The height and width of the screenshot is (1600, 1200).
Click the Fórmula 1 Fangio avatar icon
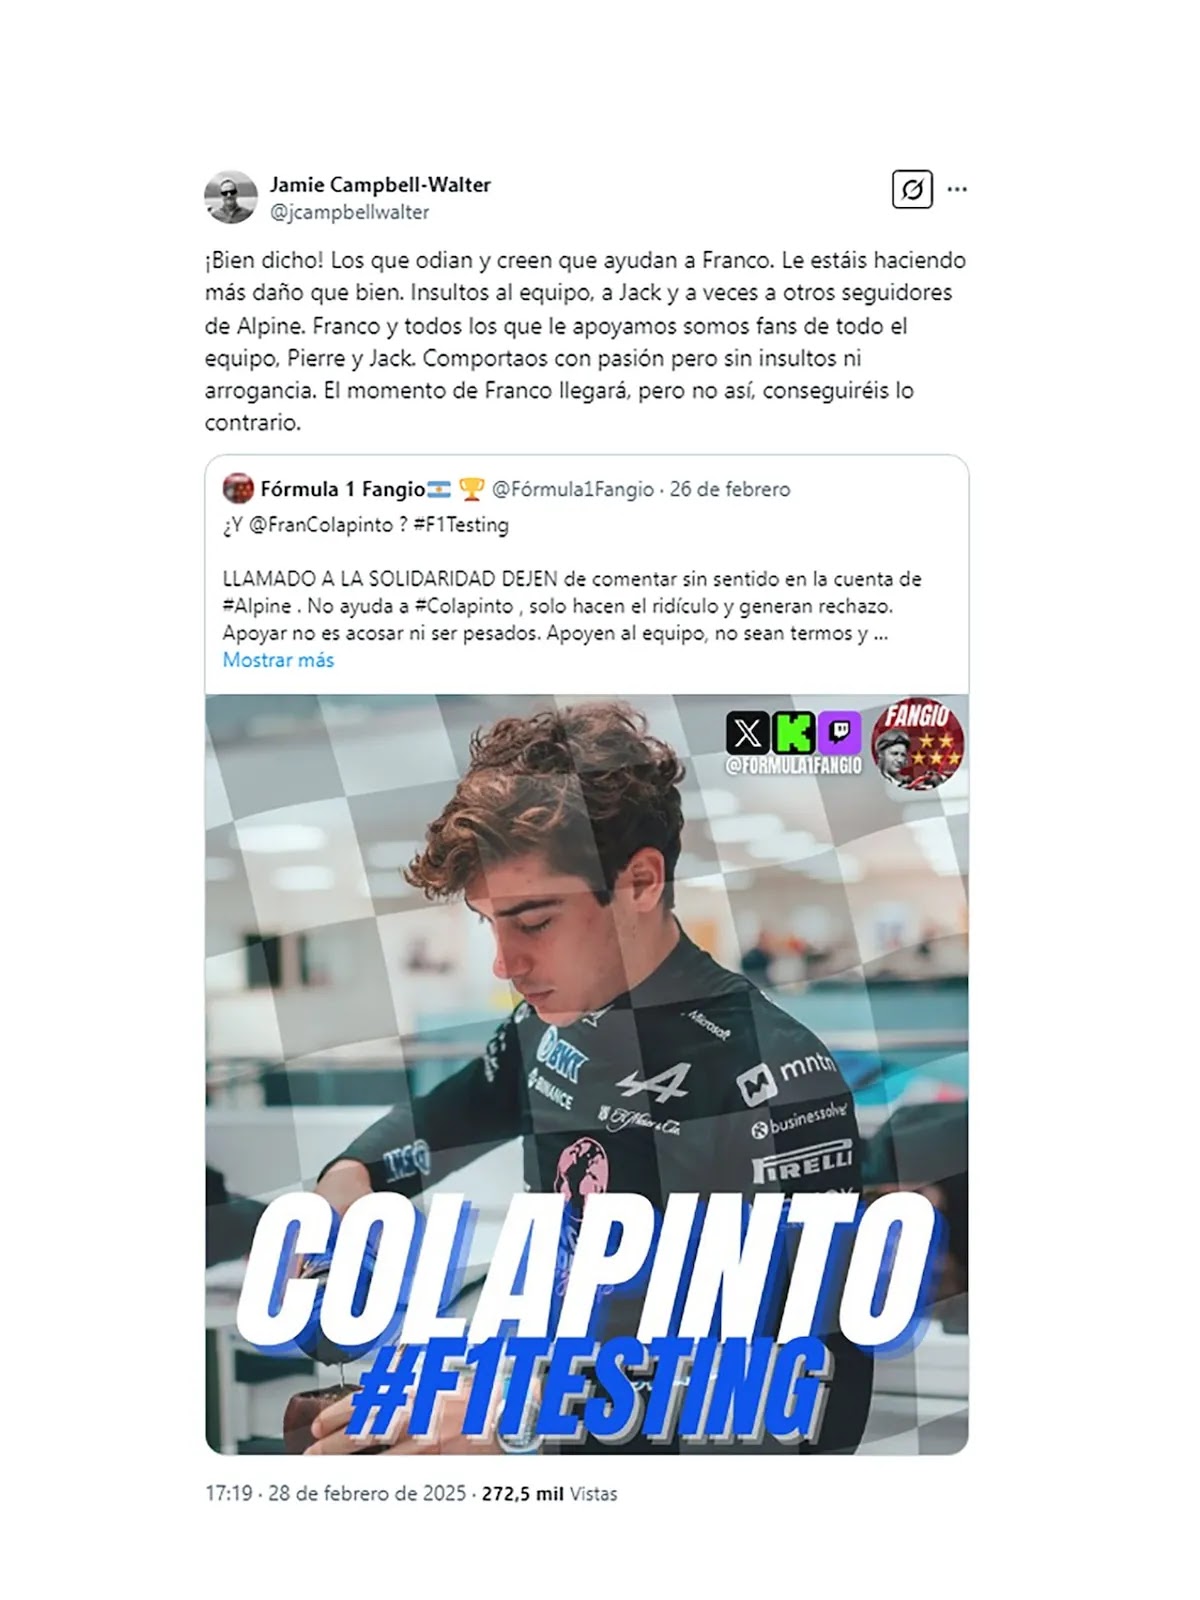238,489
